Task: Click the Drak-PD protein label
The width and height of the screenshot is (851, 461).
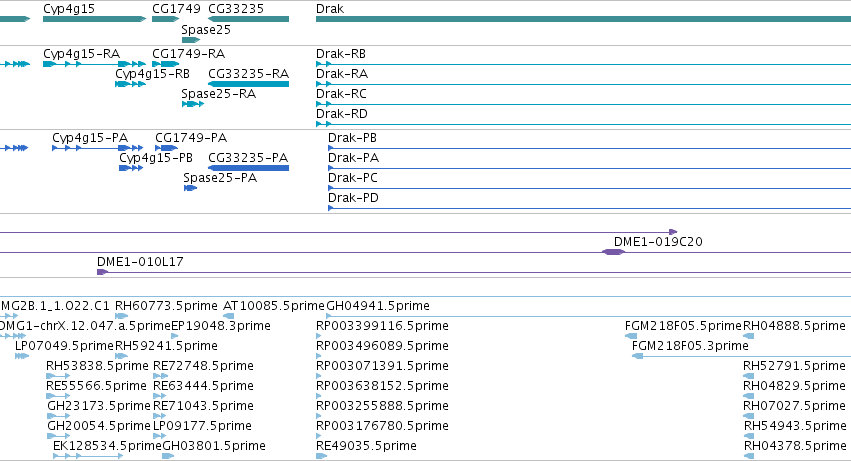Action: tap(353, 198)
